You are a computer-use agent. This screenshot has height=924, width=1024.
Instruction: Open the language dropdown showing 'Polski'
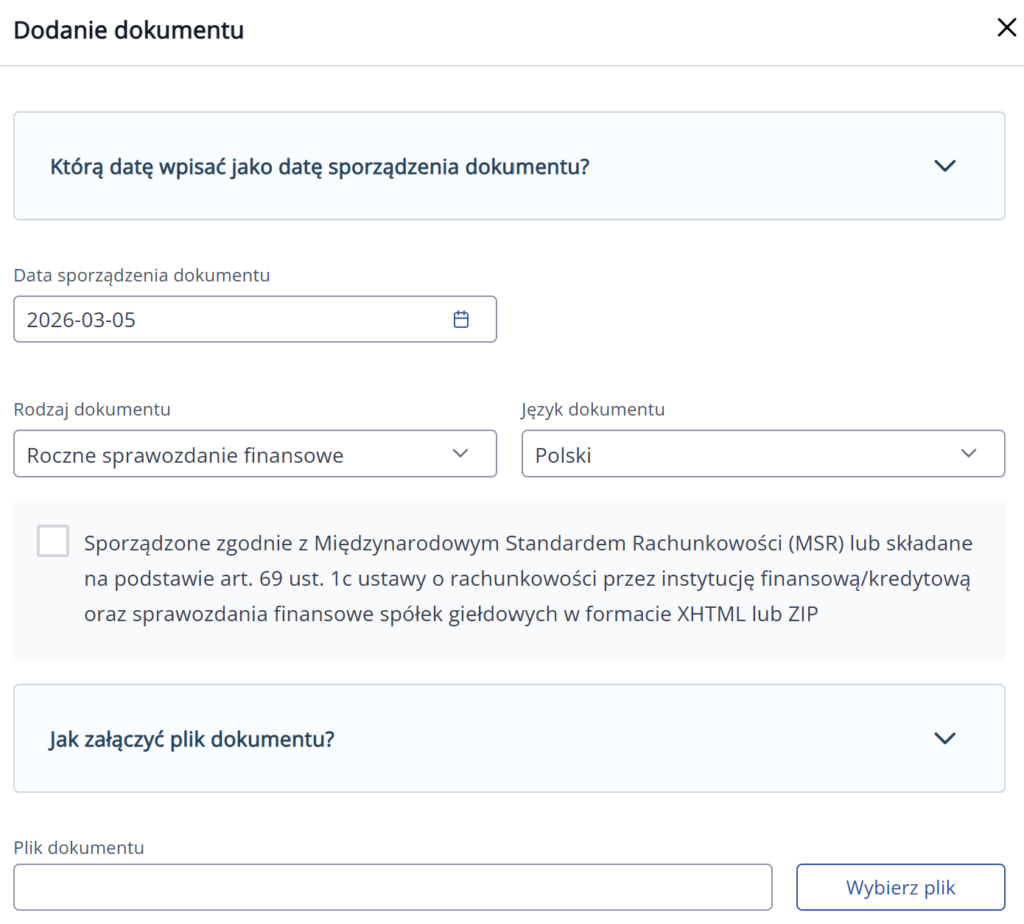click(x=740, y=455)
